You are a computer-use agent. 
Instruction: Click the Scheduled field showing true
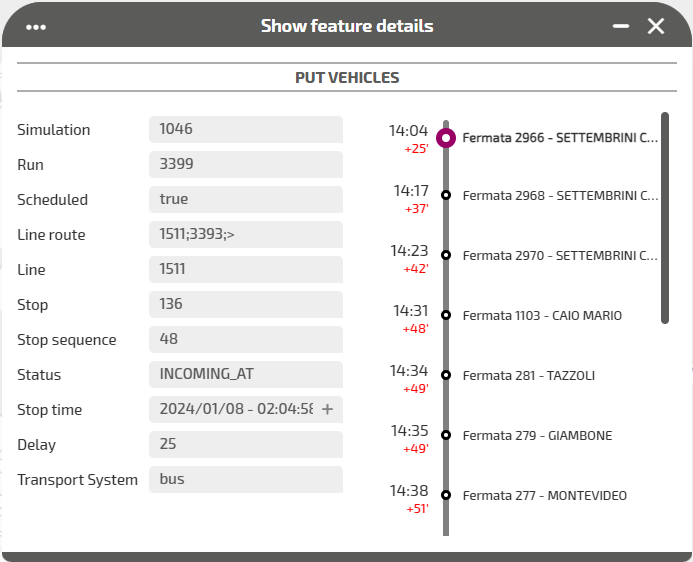[245, 199]
